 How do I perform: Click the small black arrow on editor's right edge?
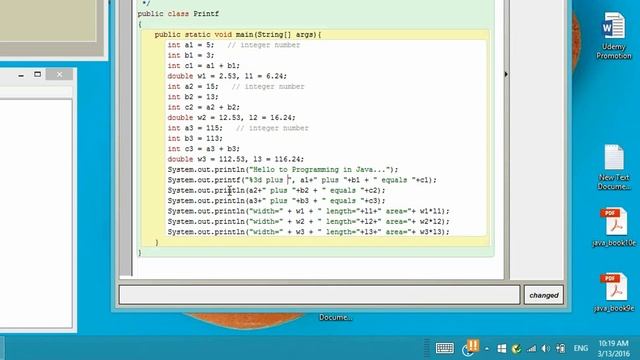[506, 74]
